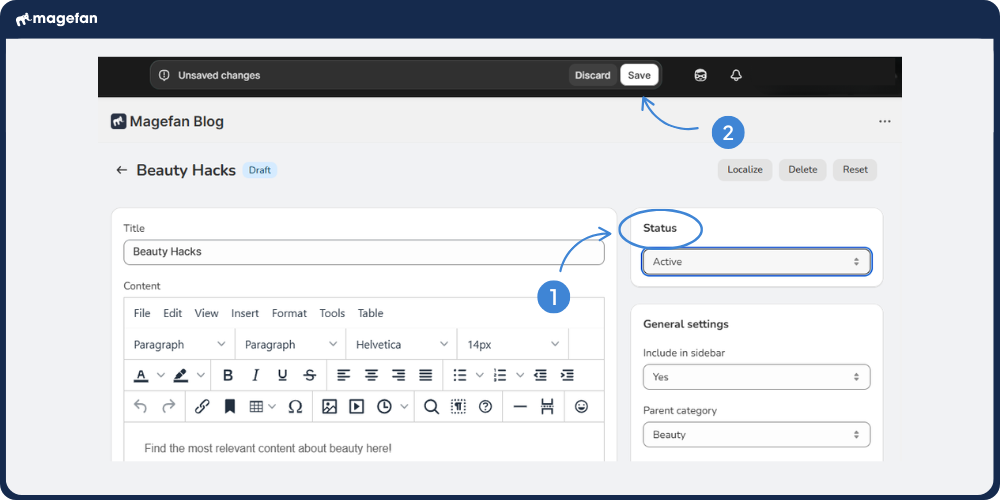Open the text color picker arrow
This screenshot has width=1000, height=500.
(x=160, y=376)
